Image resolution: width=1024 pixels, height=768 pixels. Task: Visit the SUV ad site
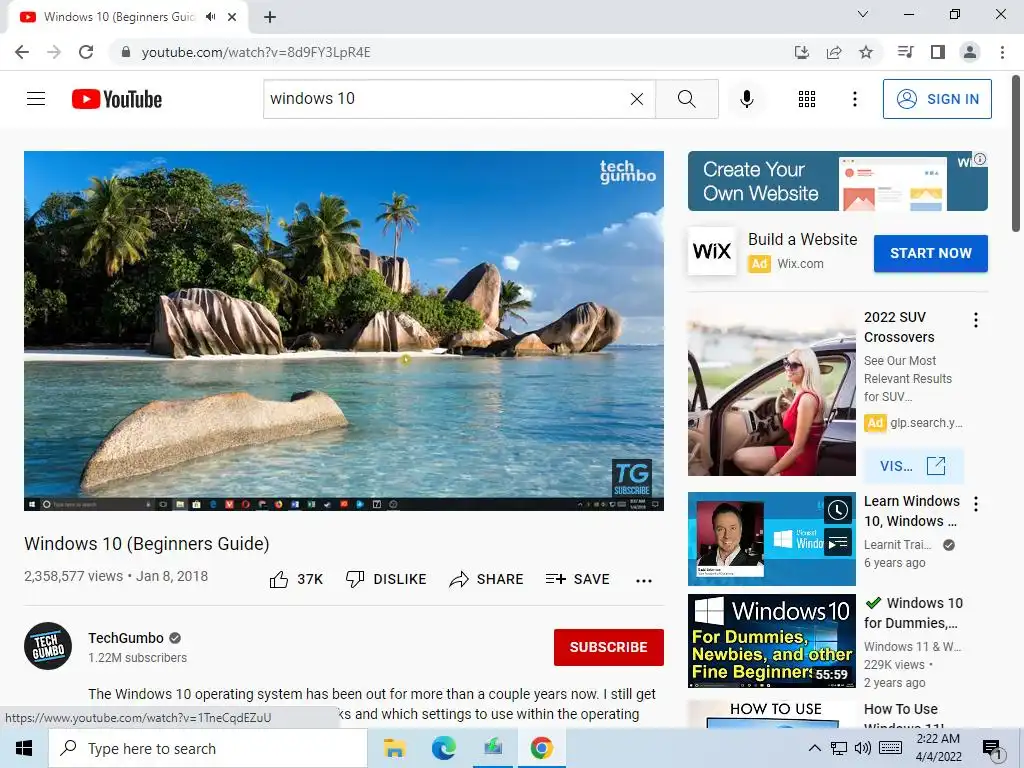913,466
